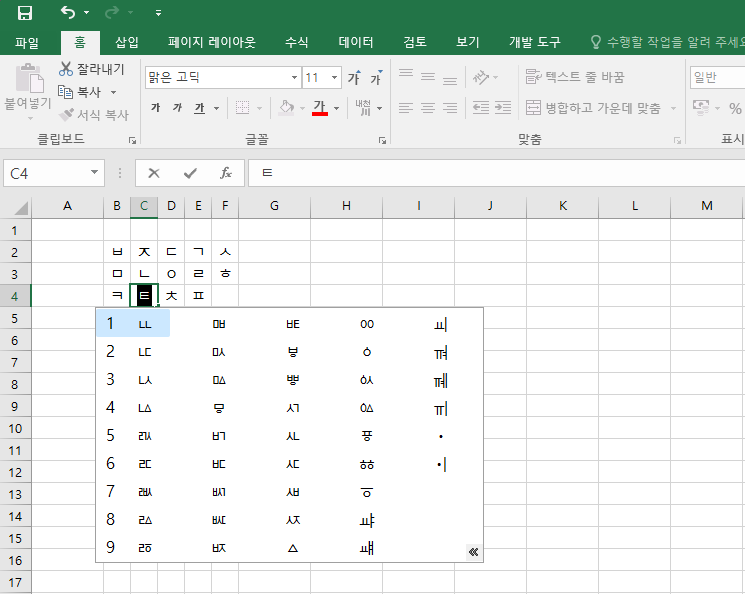Image resolution: width=745 pixels, height=594 pixels.
Task: Switch to the 페이지 레이아웃 tab
Action: (x=211, y=43)
